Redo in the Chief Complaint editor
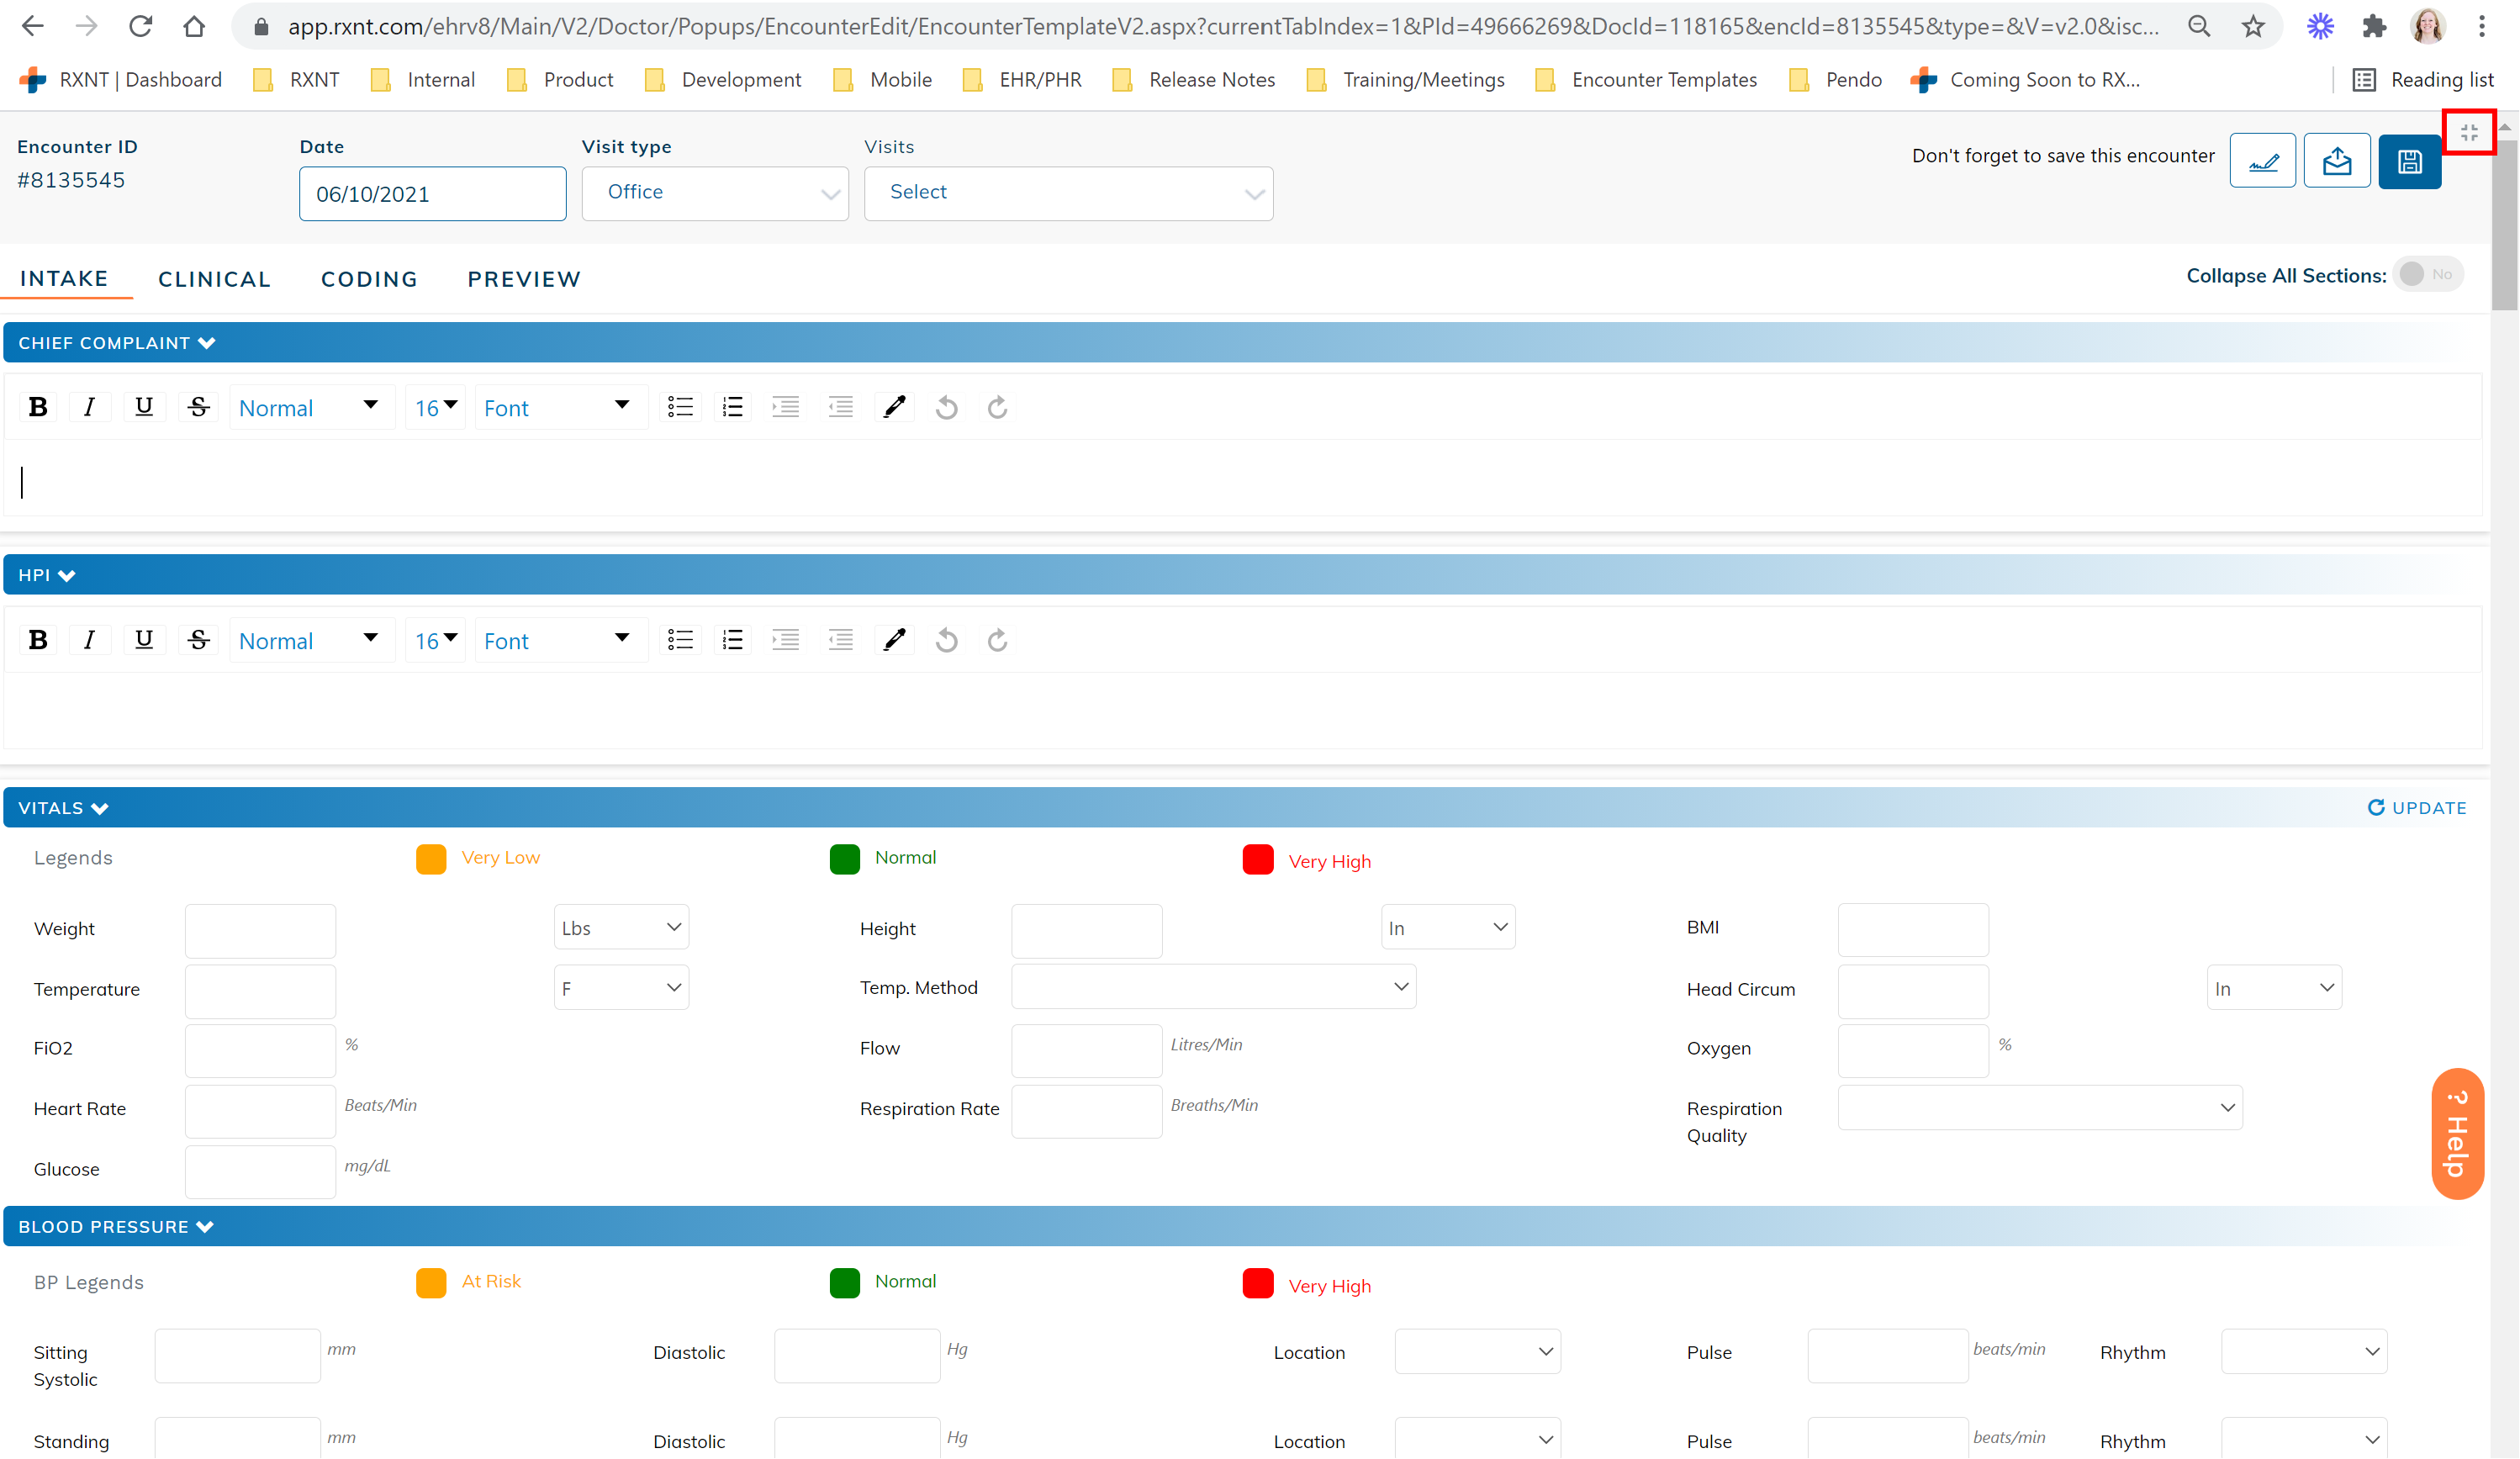This screenshot has height=1459, width=2520. (x=997, y=407)
